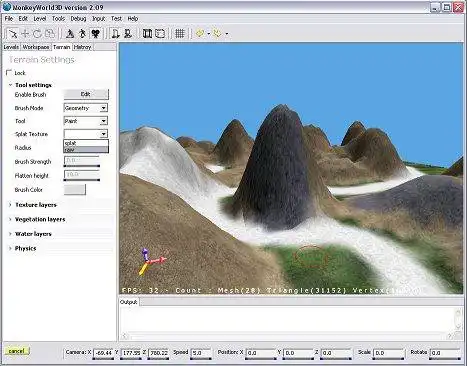Click the Position Z value field
This screenshot has width=467, height=366.
click(336, 353)
